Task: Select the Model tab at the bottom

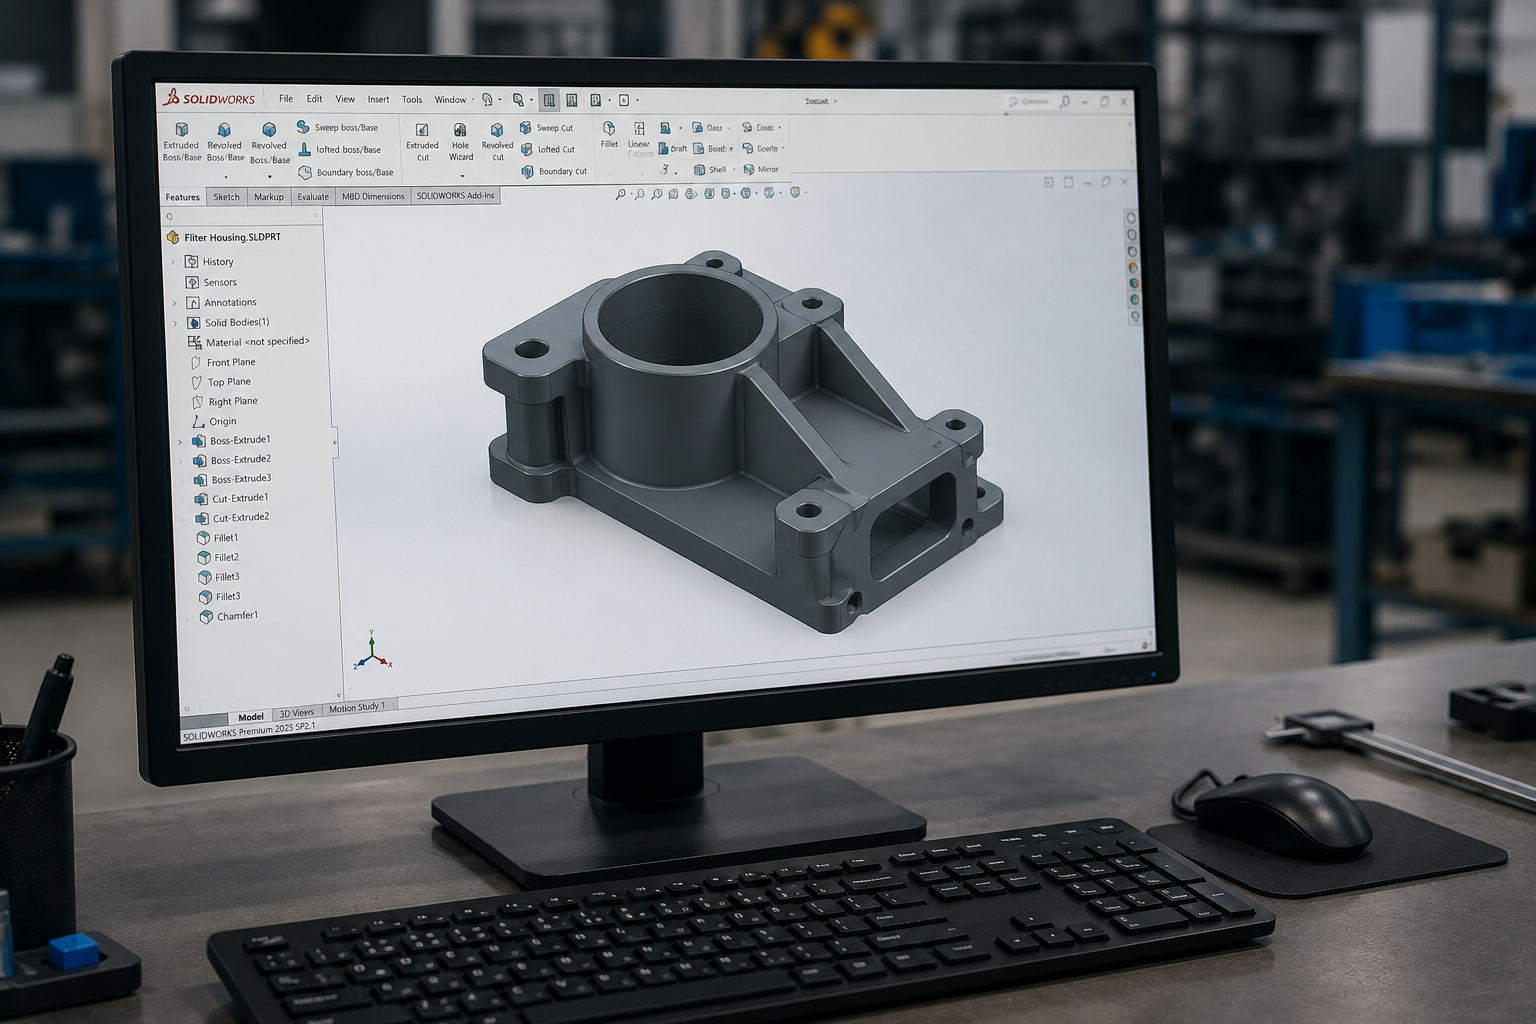Action: click(251, 717)
